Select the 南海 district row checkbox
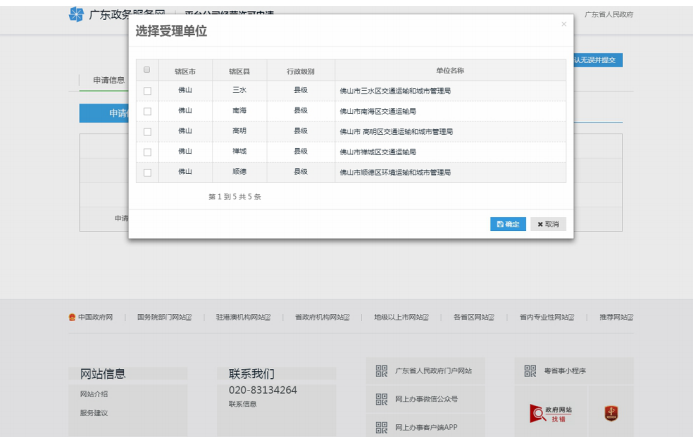The image size is (696, 439). (x=148, y=111)
